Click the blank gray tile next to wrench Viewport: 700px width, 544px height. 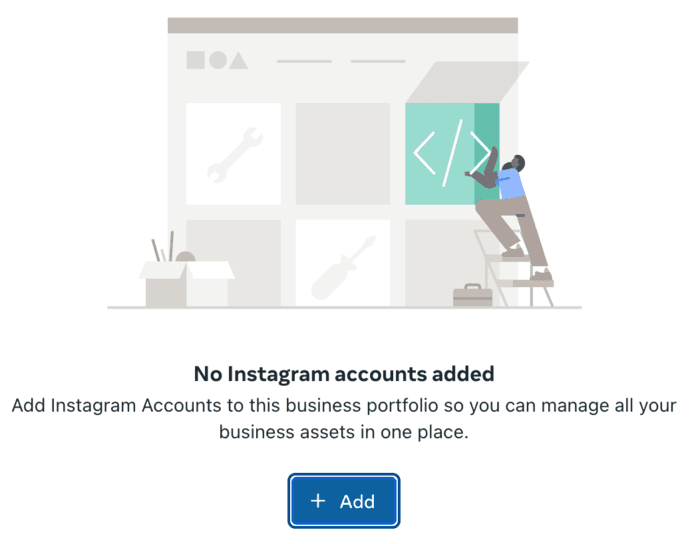click(x=342, y=153)
